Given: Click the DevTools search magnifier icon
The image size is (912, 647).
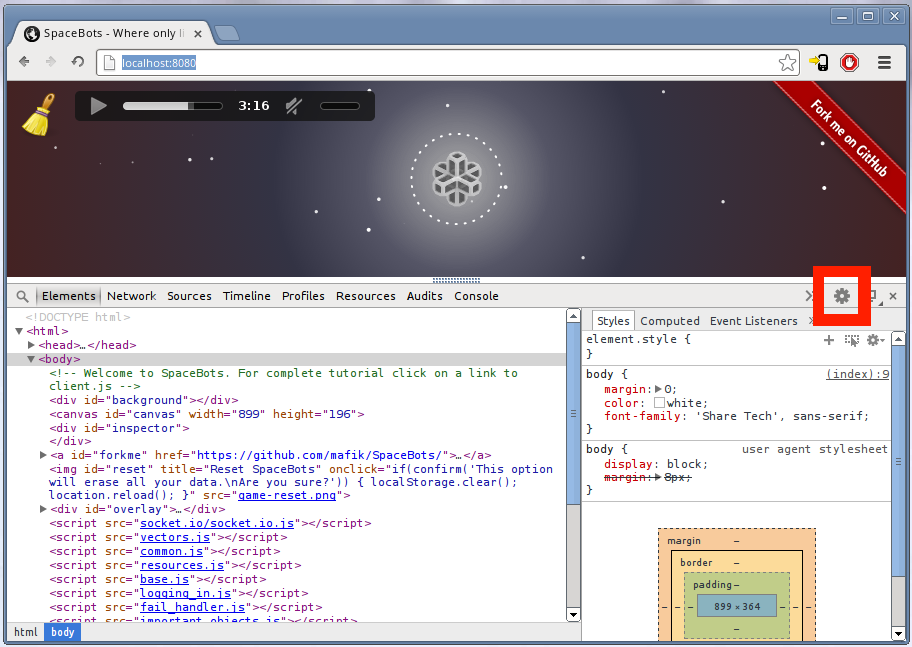Looking at the screenshot, I should click(x=22, y=296).
